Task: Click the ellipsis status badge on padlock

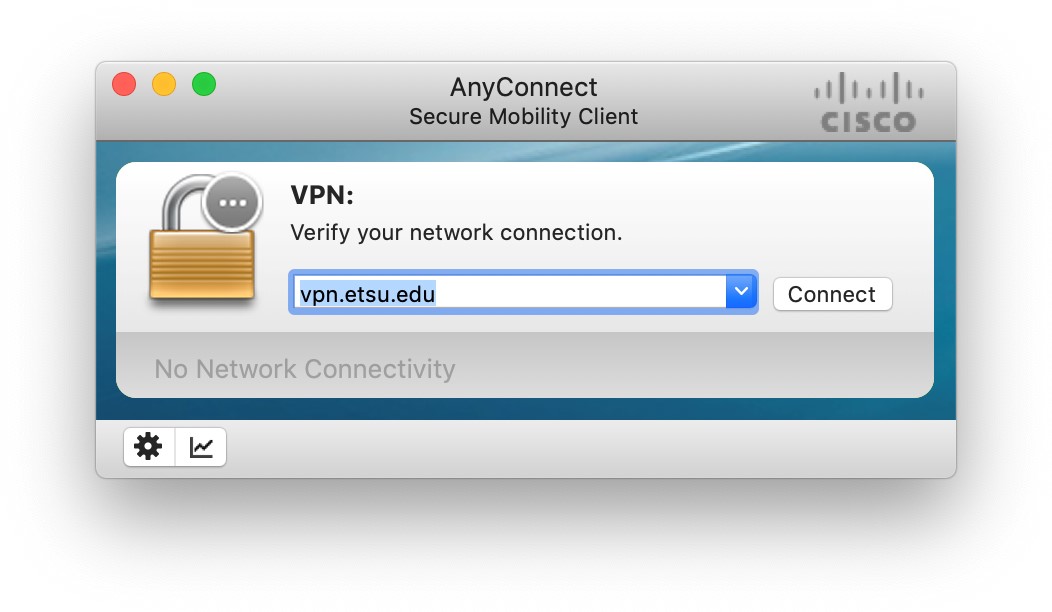Action: click(x=233, y=203)
